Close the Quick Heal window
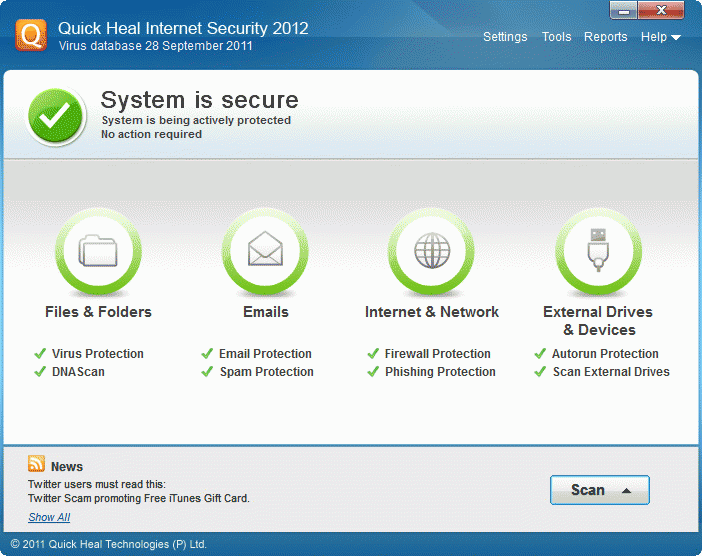This screenshot has width=702, height=556. click(x=661, y=10)
